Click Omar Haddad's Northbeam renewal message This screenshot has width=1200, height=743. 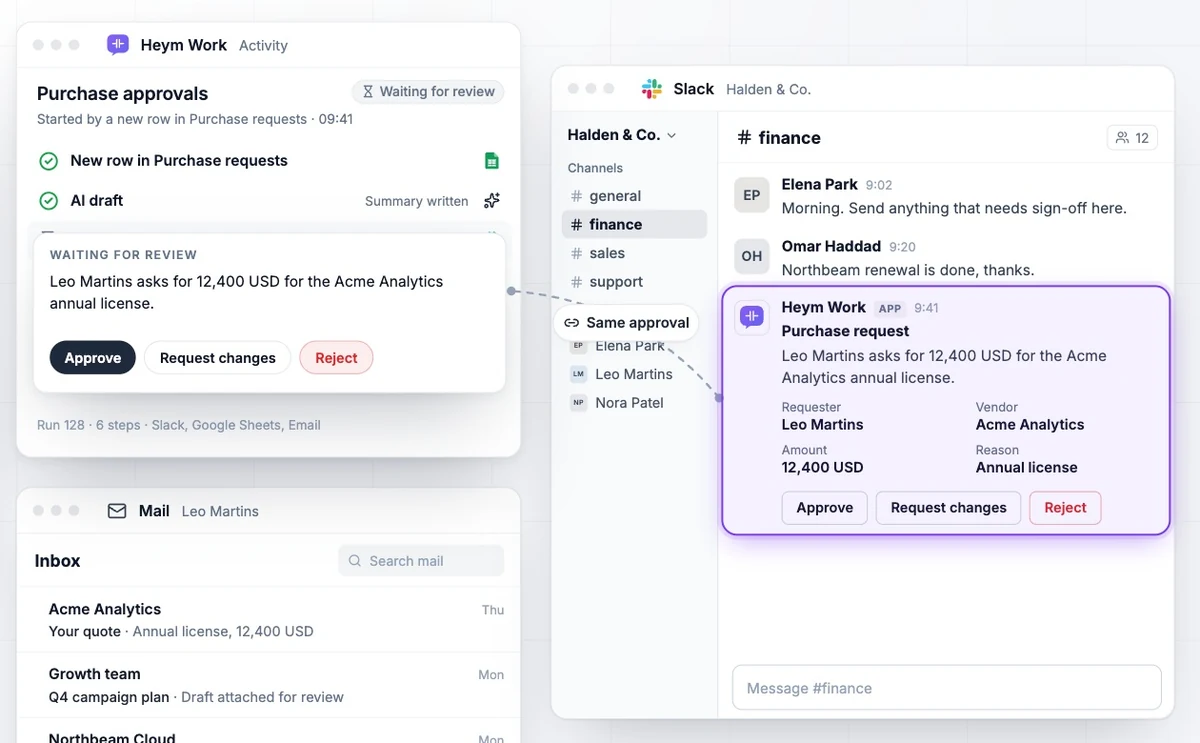[x=908, y=270]
